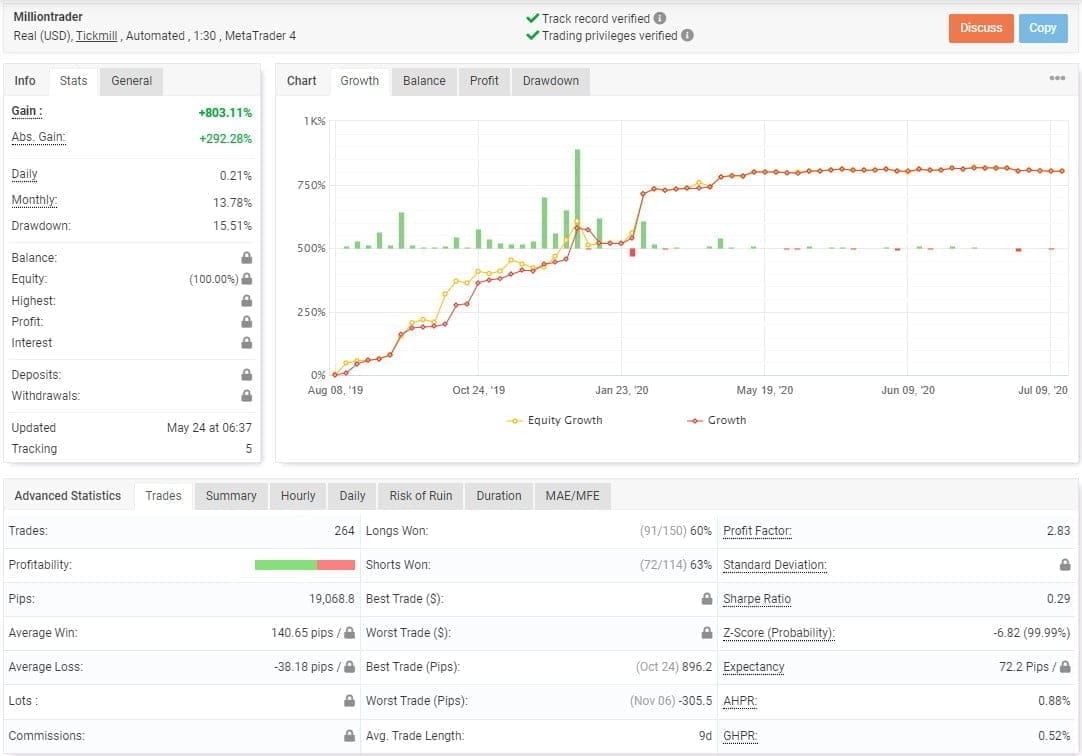This screenshot has width=1082, height=756.
Task: Click the green checkmark next to Track record verified
Action: [x=530, y=17]
